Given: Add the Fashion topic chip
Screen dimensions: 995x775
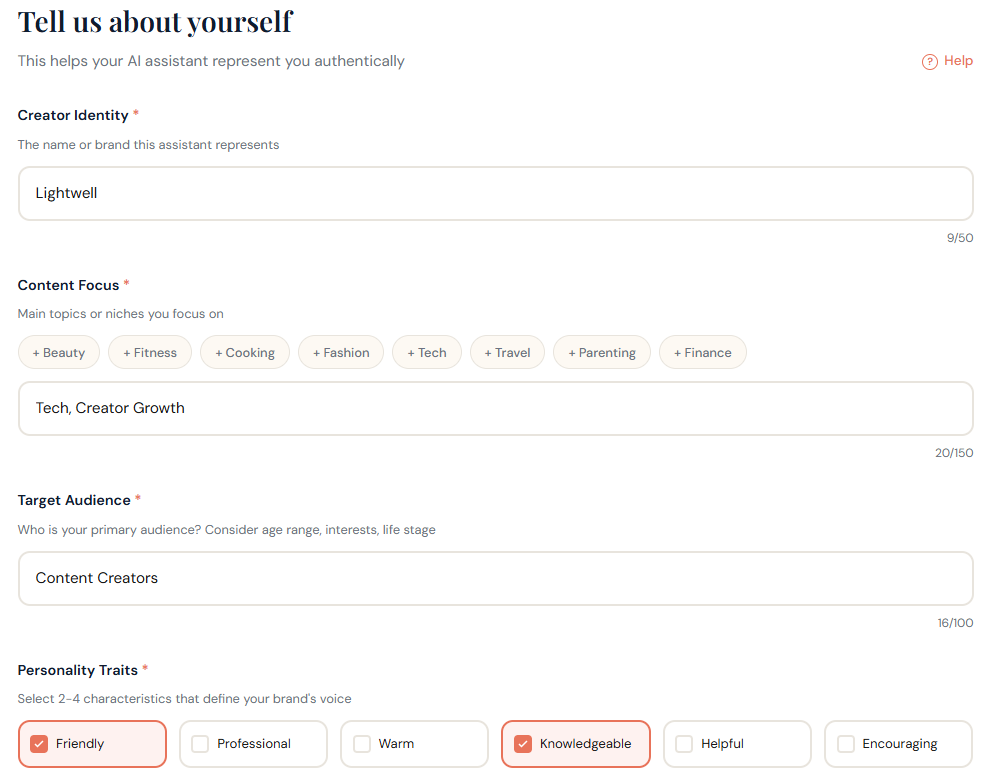Looking at the screenshot, I should coord(340,352).
